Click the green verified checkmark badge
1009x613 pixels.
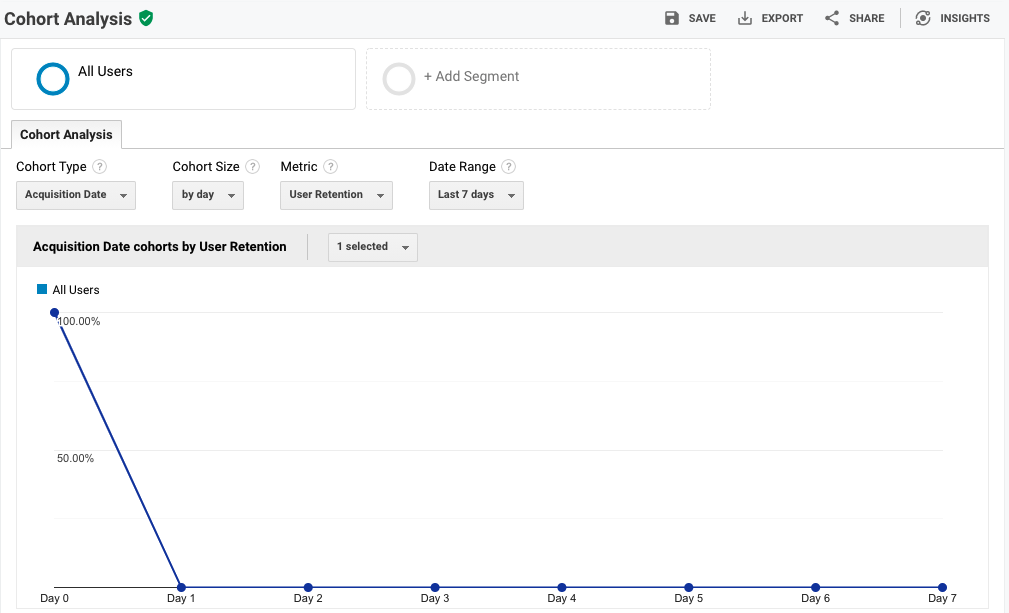pos(143,18)
